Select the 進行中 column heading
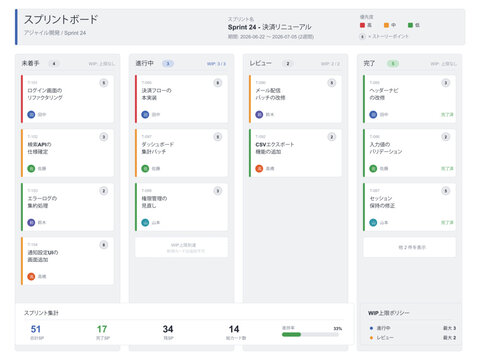The image size is (480, 360). [x=144, y=63]
